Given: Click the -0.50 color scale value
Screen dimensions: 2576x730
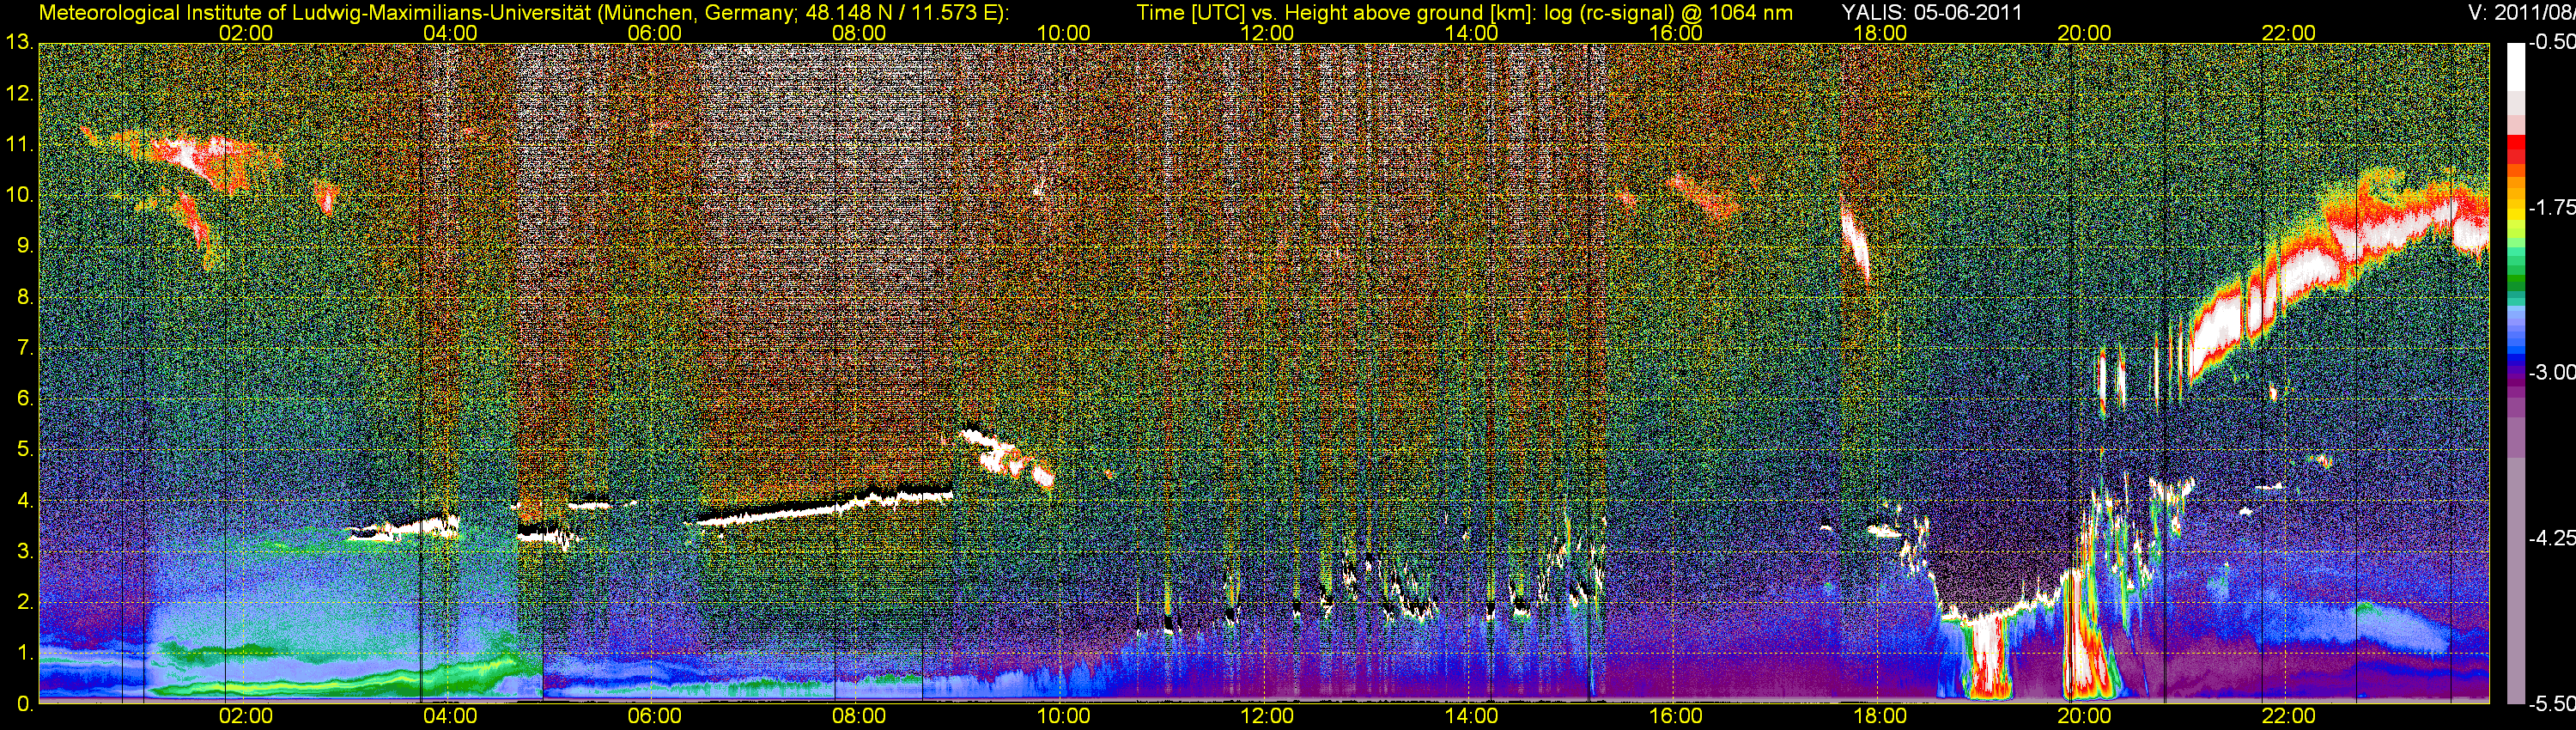Looking at the screenshot, I should pyautogui.click(x=2551, y=42).
